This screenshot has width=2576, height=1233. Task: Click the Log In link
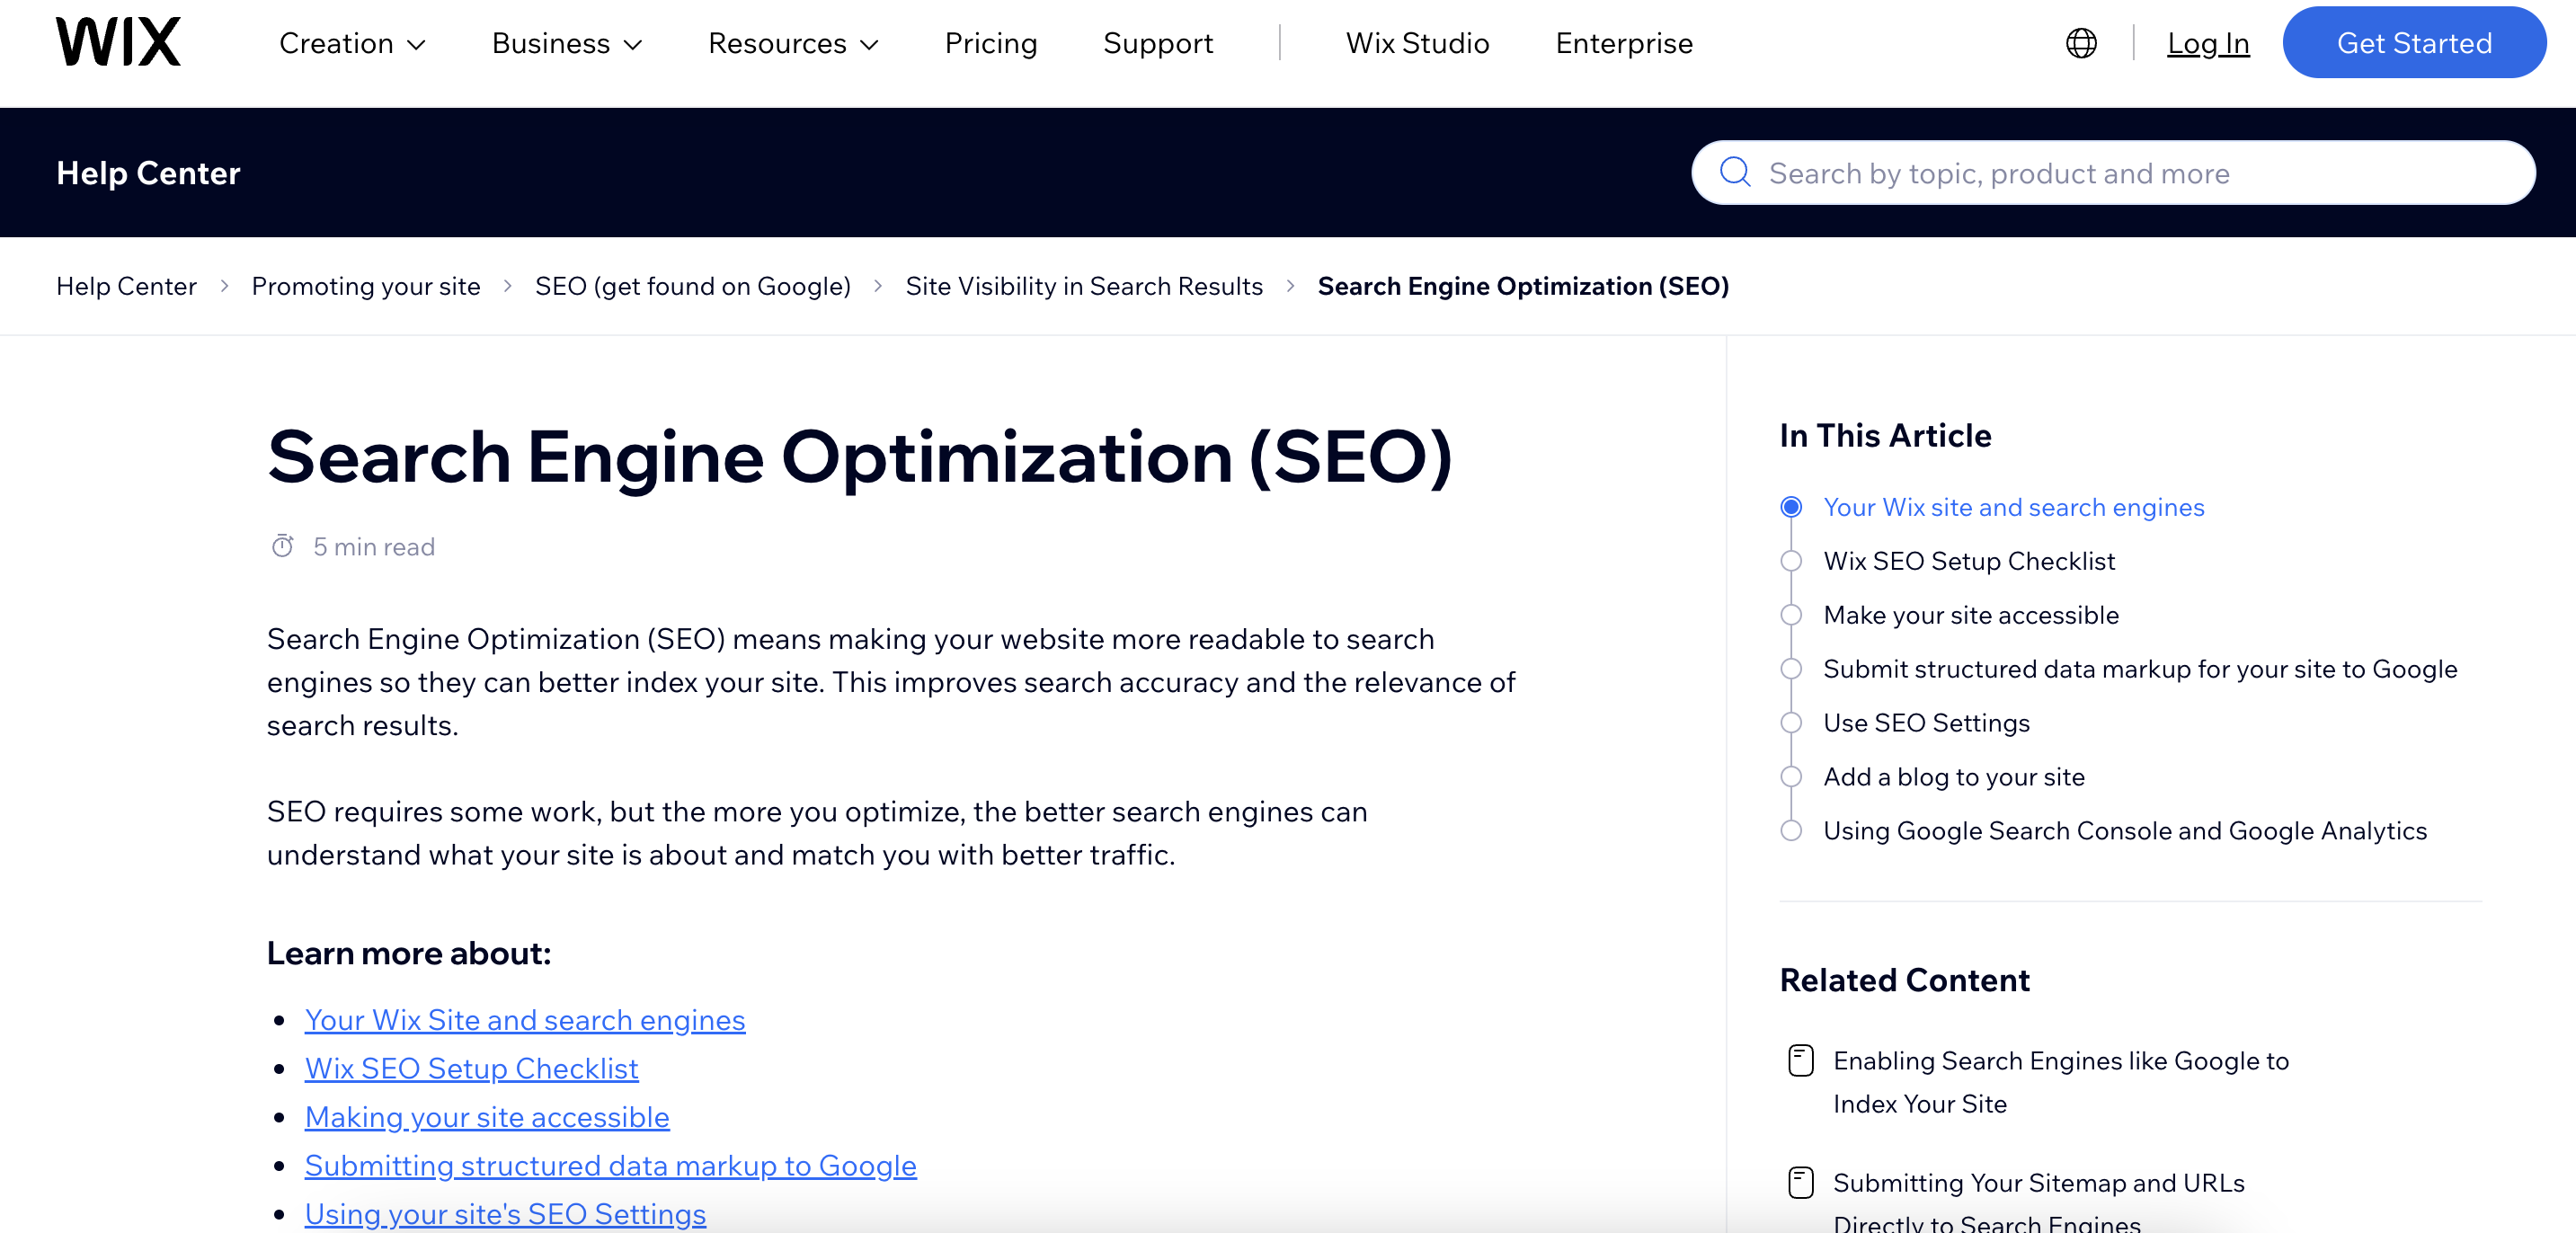pos(2208,43)
